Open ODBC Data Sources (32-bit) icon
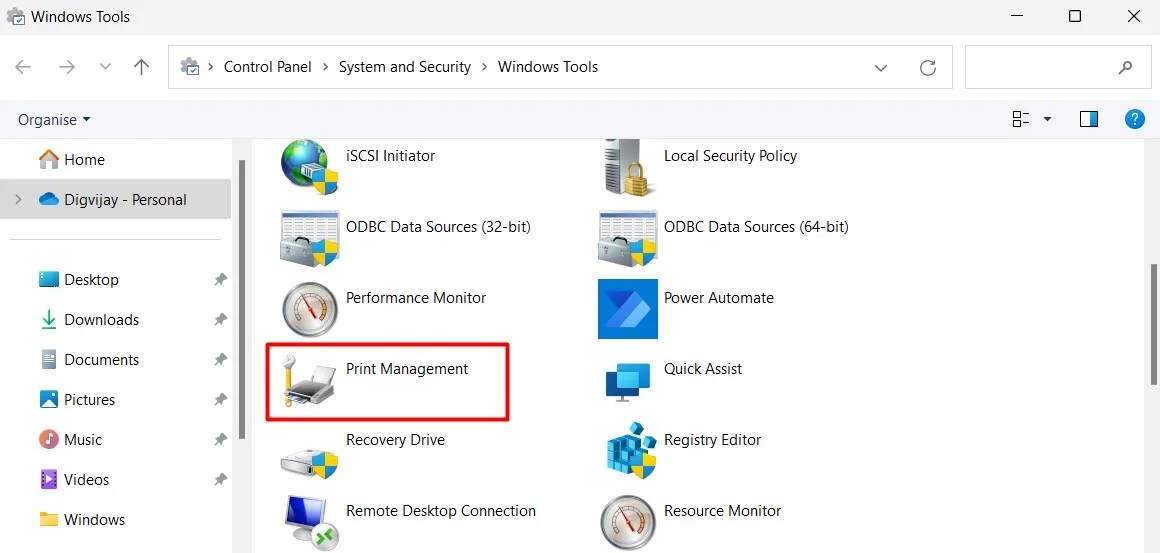Screen dimensions: 1160x553 pos(309,237)
